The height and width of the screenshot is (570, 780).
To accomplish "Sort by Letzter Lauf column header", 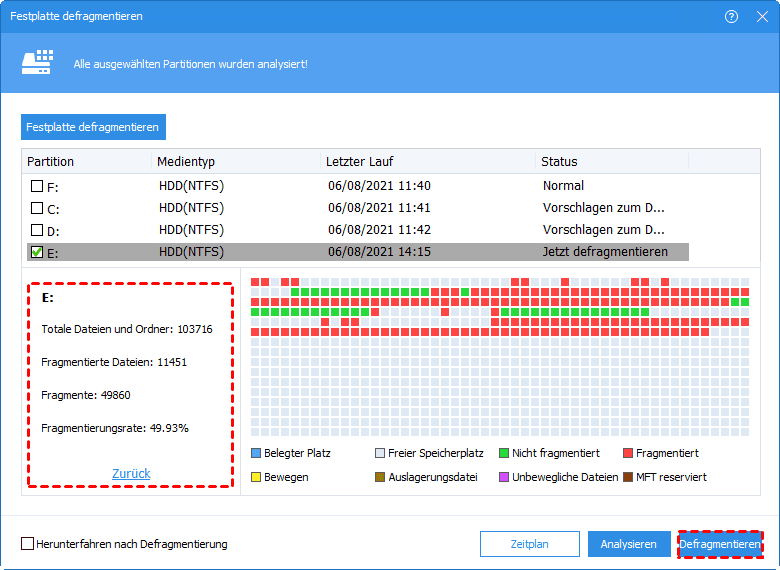I will [428, 162].
